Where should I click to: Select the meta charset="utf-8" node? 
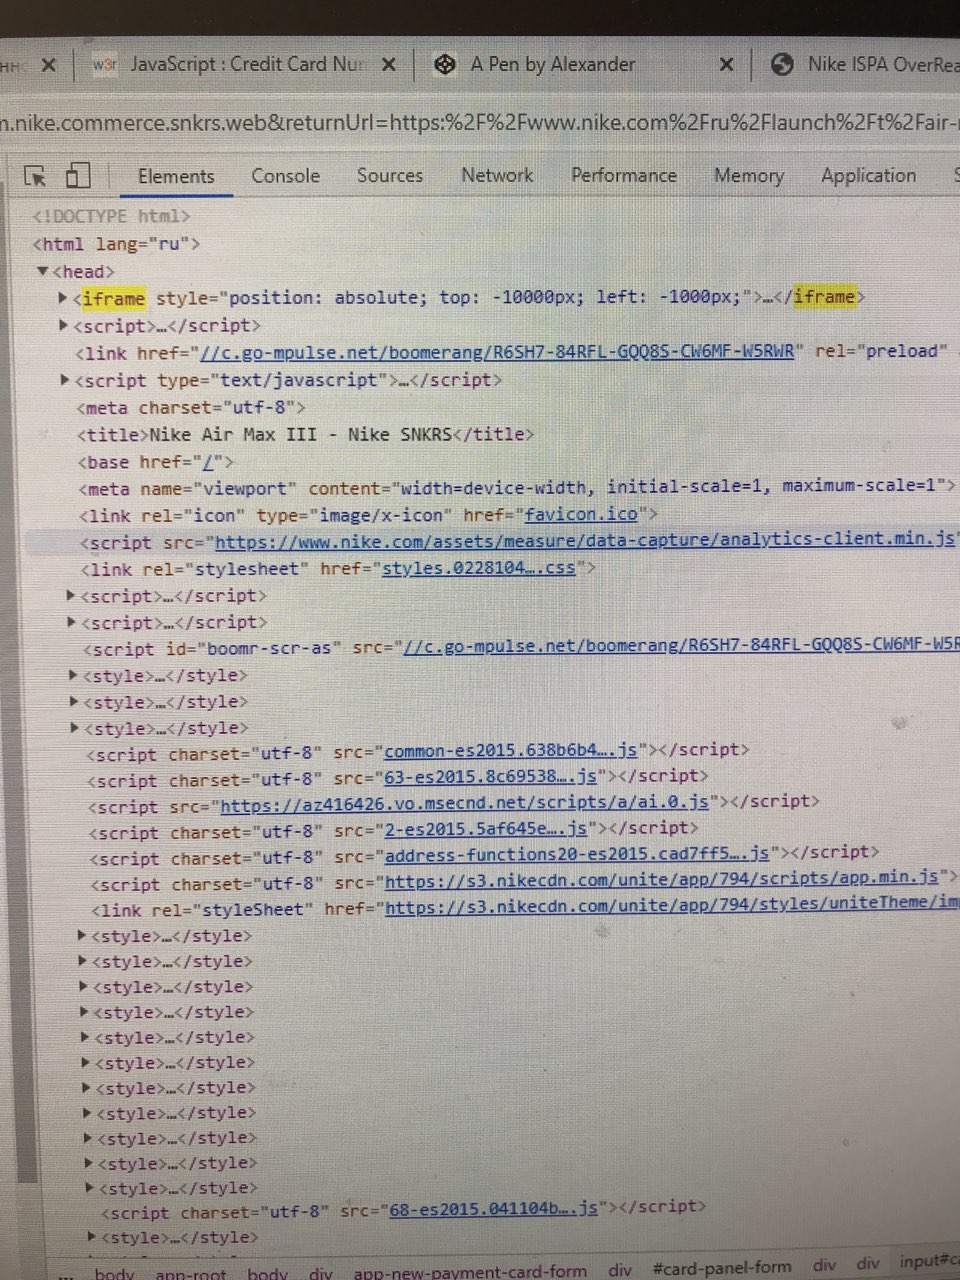[191, 408]
